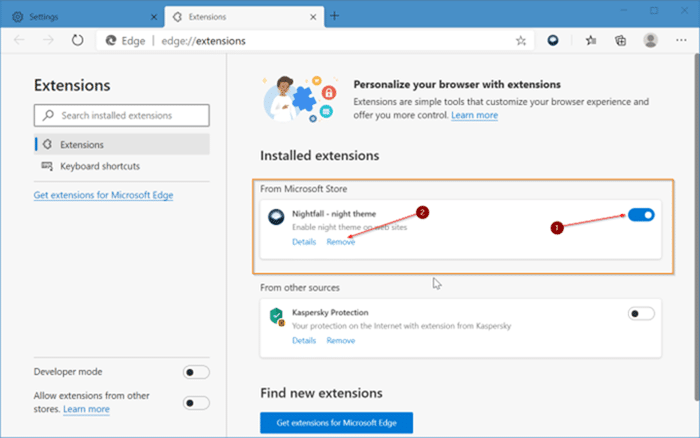Click the From Microsoft Store label
The width and height of the screenshot is (700, 438).
point(304,189)
